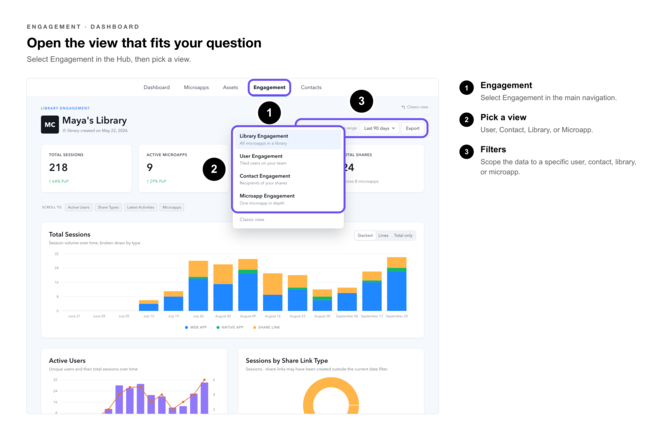Click the library created on May 22 text

[x=95, y=131]
